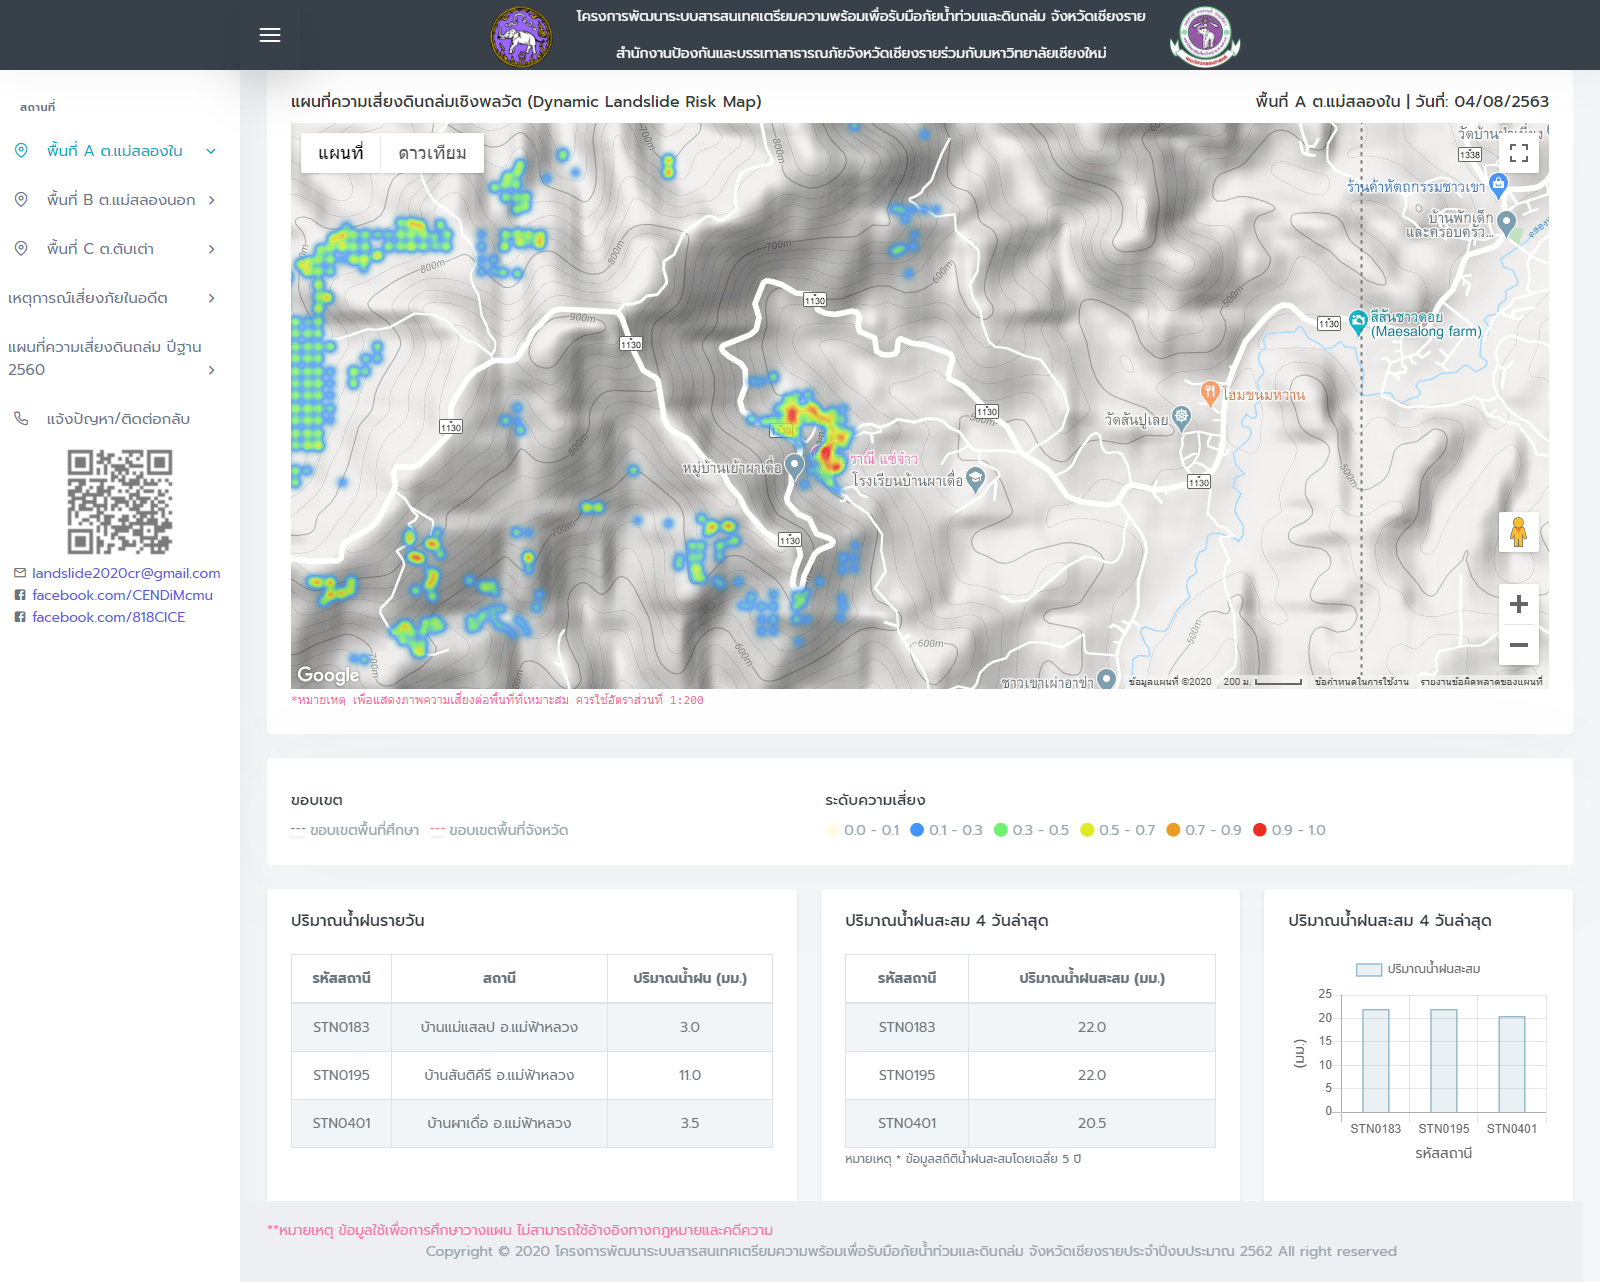Switch map to satellite view (ดาวเทียม)

click(x=432, y=153)
